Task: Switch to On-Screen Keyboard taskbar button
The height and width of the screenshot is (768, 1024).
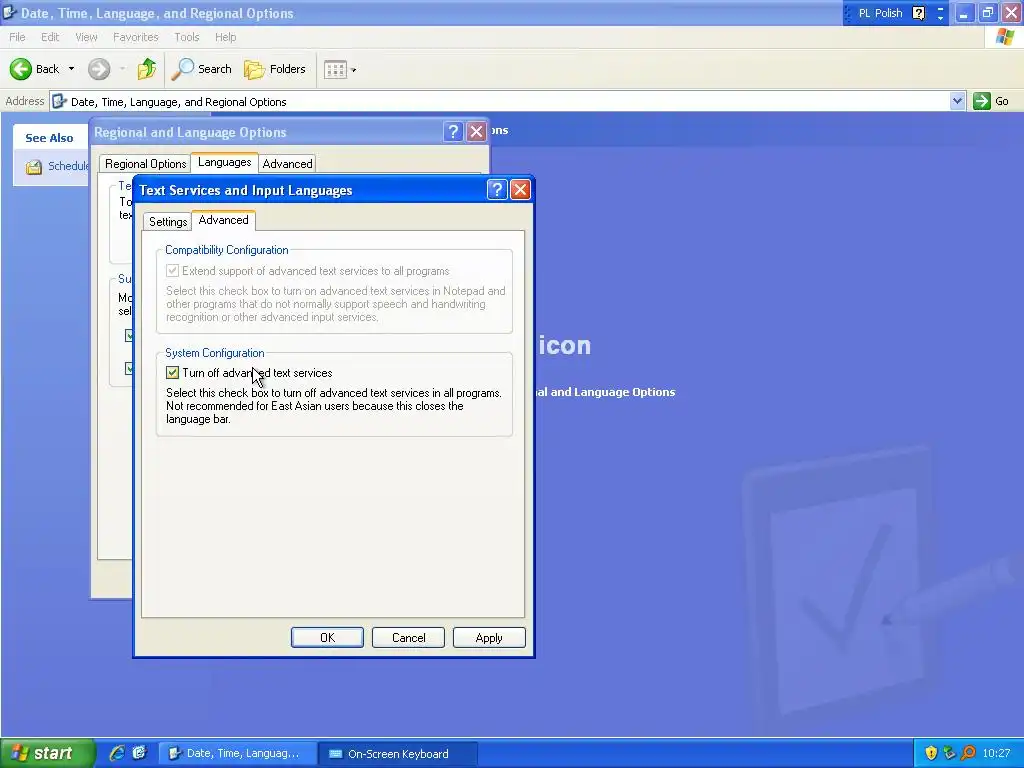Action: point(398,754)
